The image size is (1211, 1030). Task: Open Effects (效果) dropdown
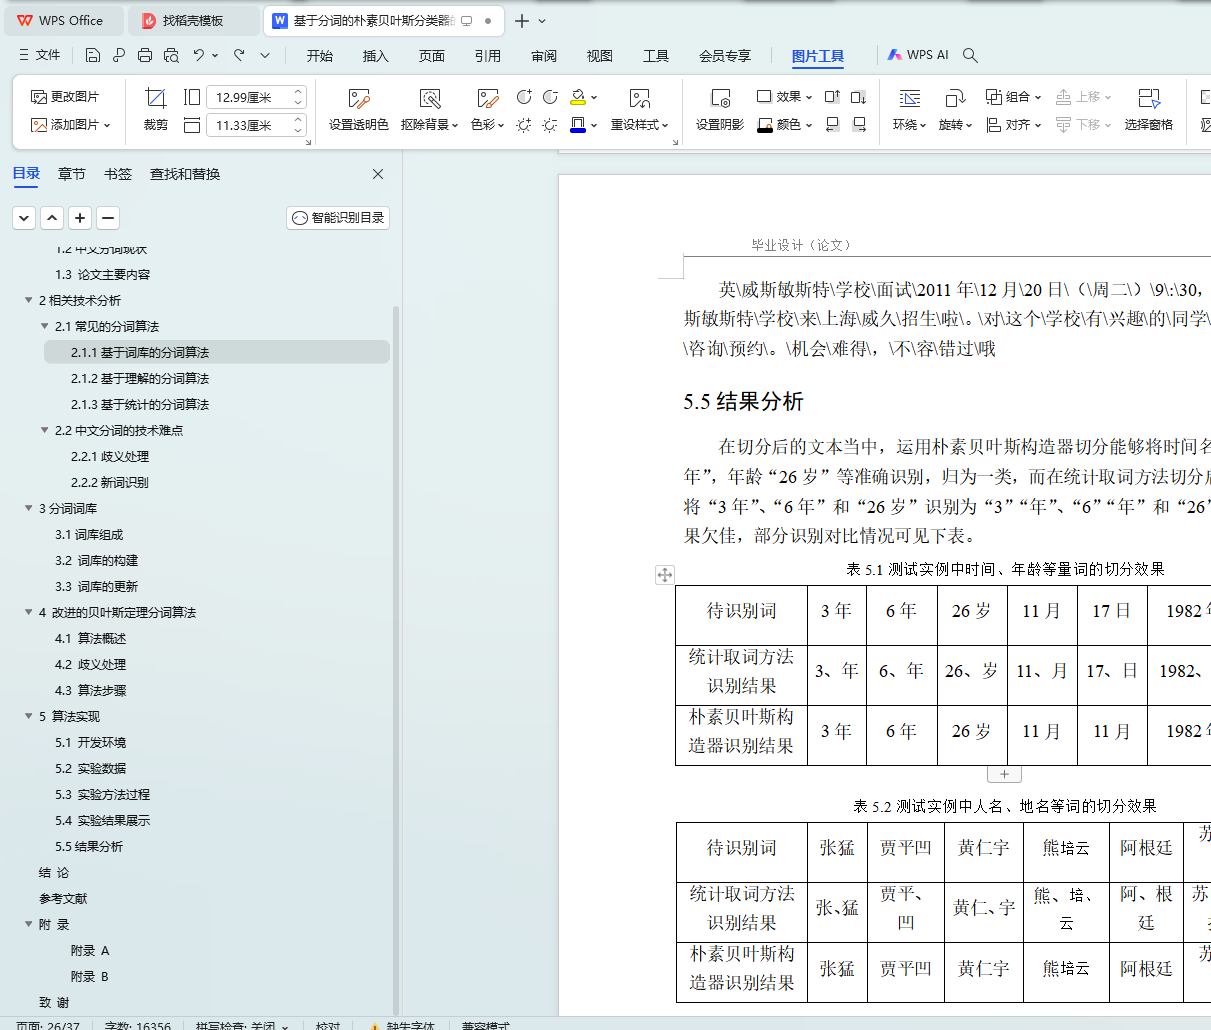pos(785,97)
